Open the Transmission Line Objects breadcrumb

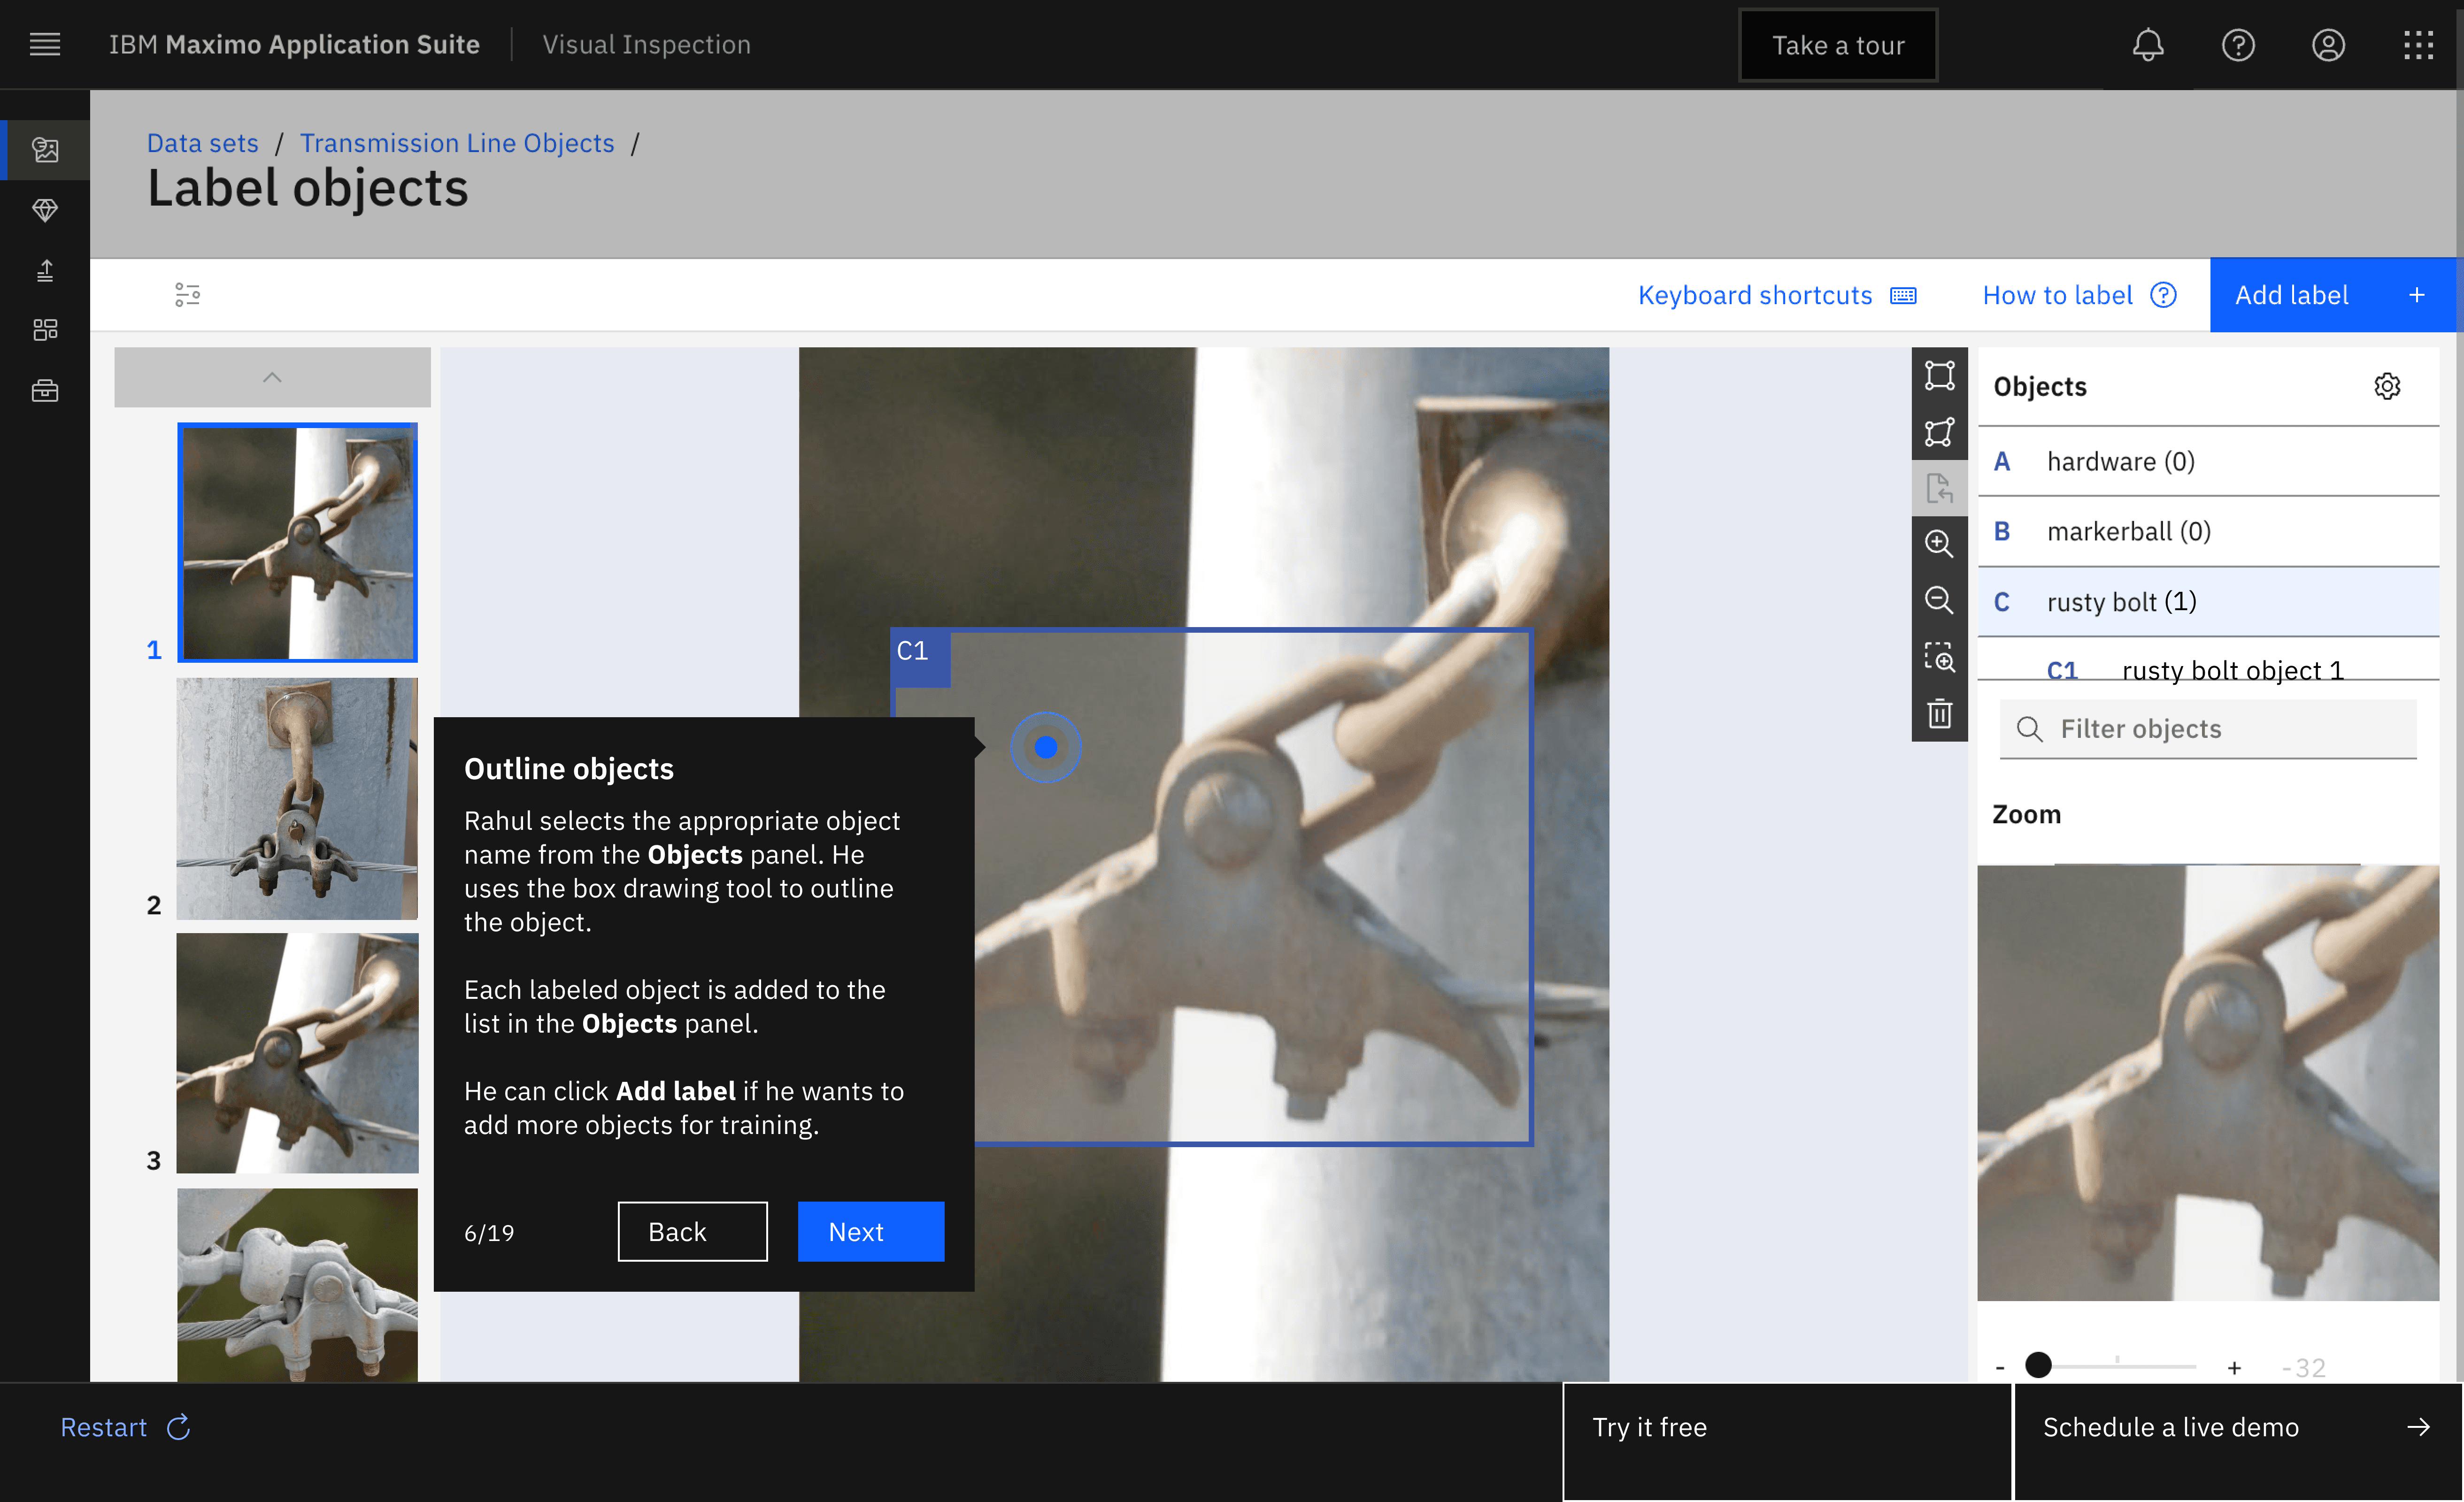coord(457,143)
